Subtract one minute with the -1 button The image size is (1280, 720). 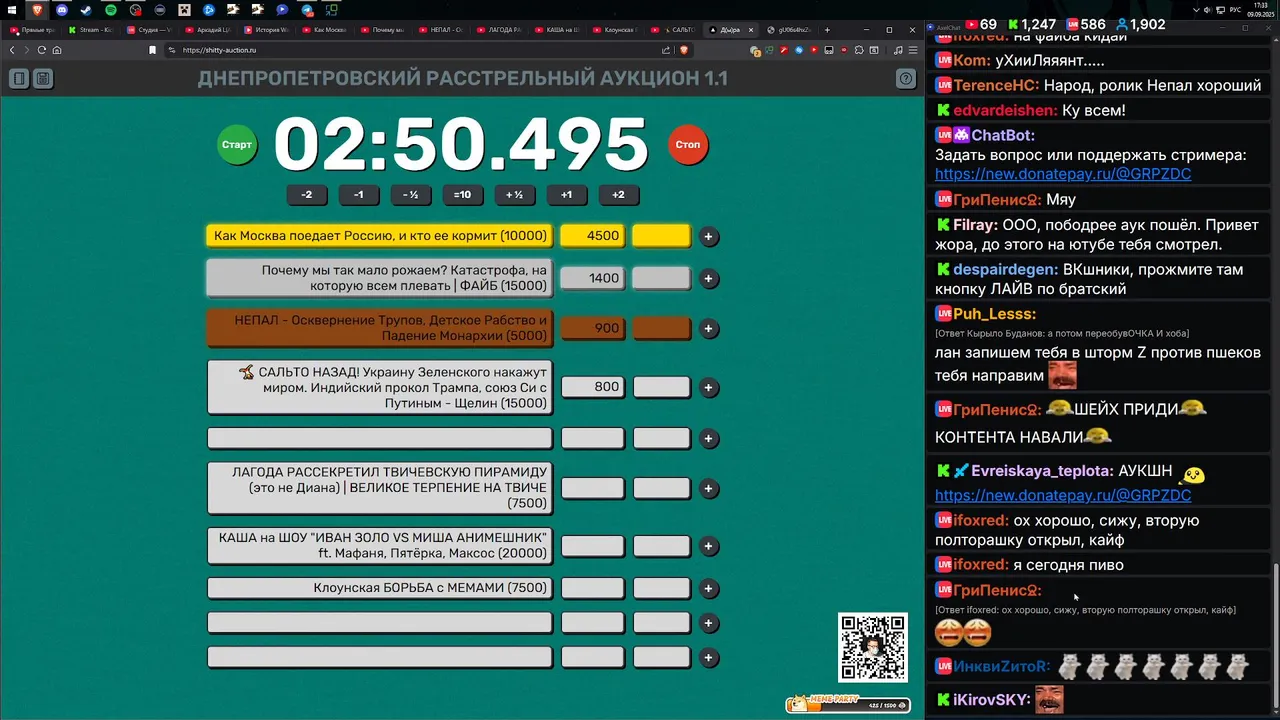tap(359, 195)
